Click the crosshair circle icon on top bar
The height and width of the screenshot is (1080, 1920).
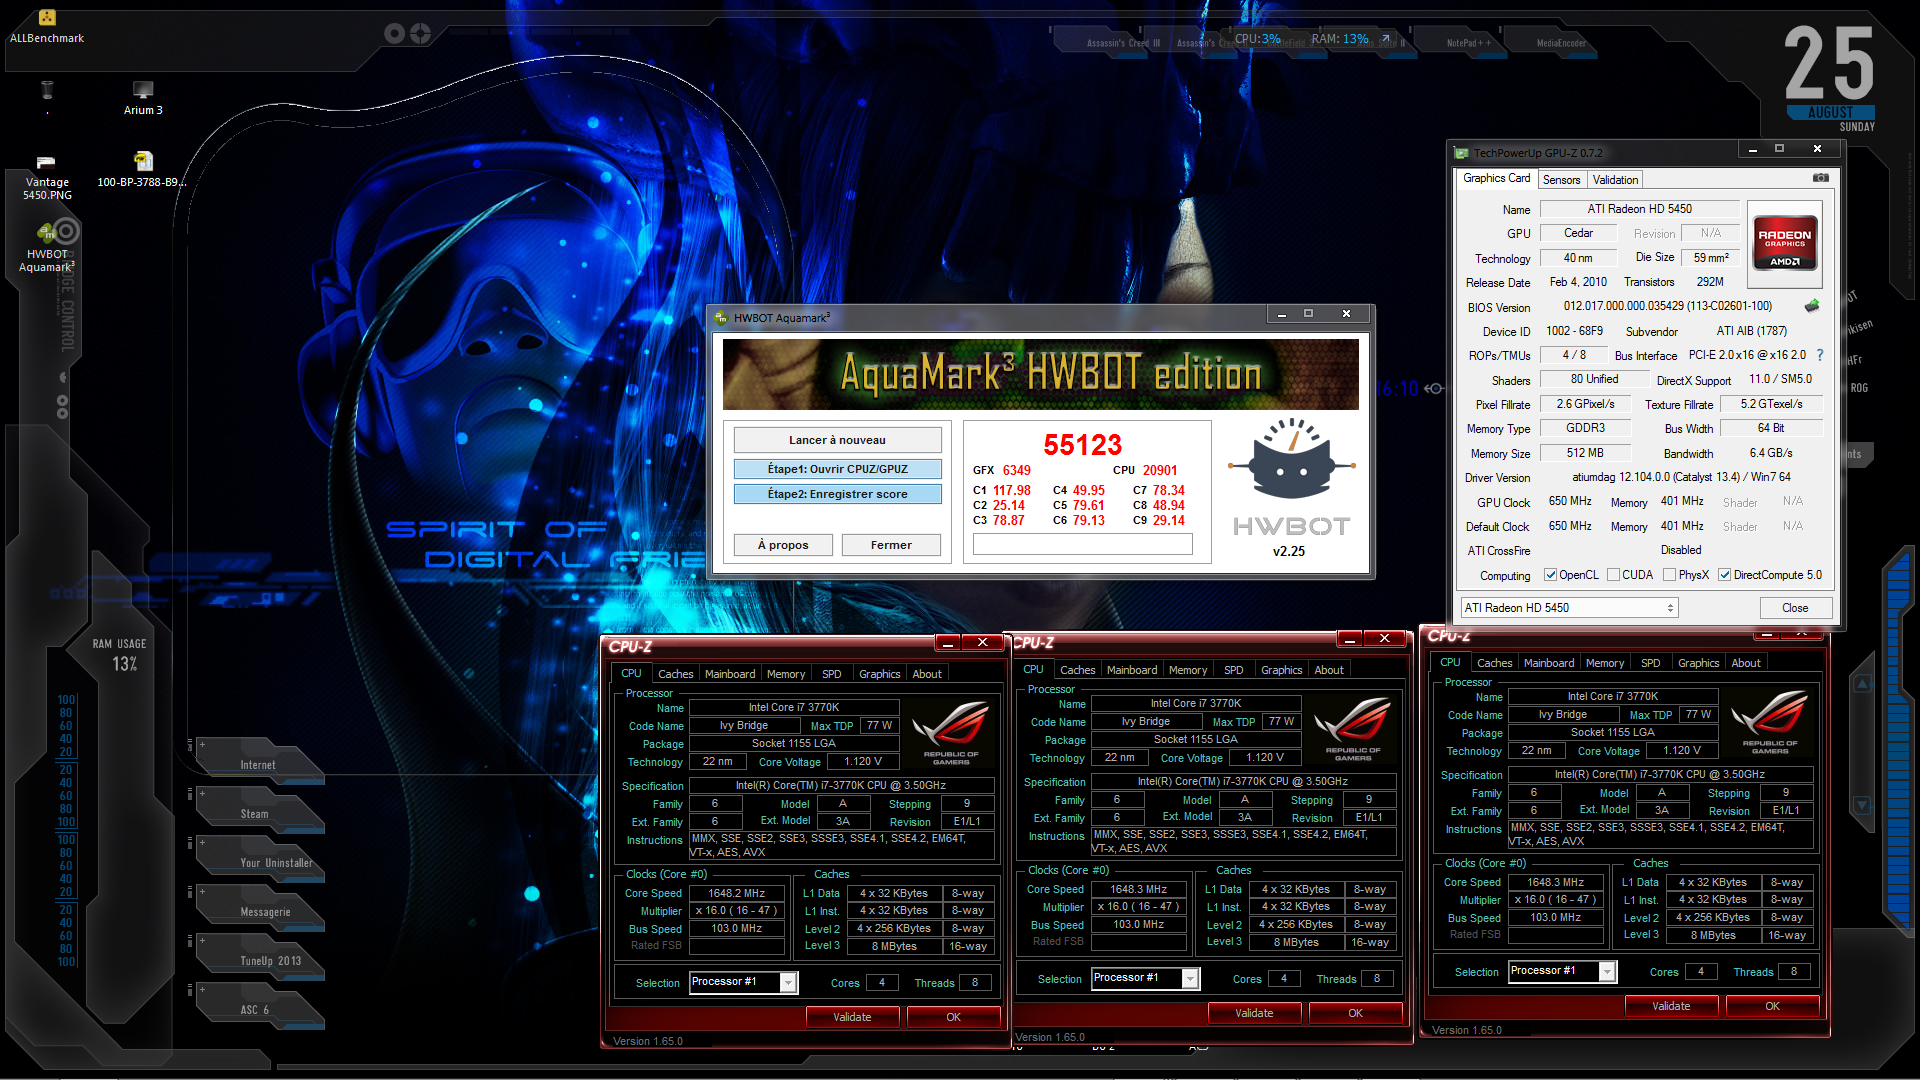(420, 34)
